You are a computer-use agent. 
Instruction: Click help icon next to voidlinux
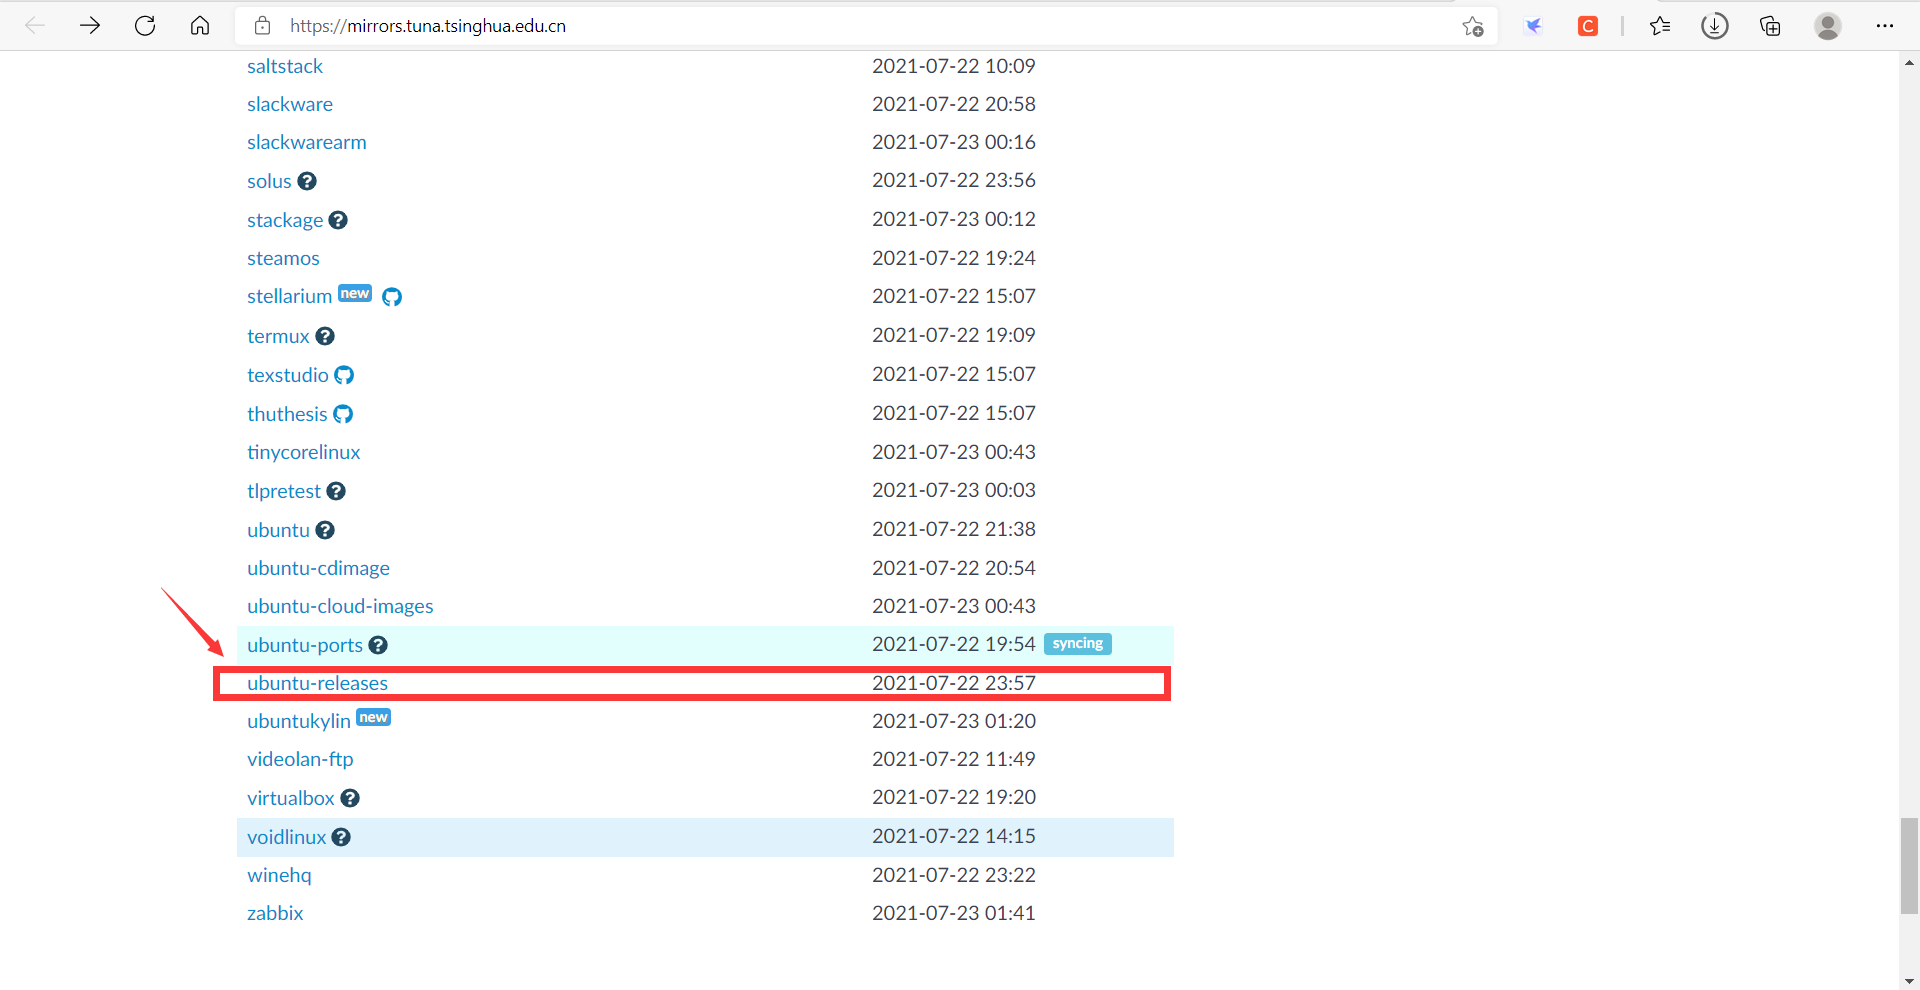[341, 837]
